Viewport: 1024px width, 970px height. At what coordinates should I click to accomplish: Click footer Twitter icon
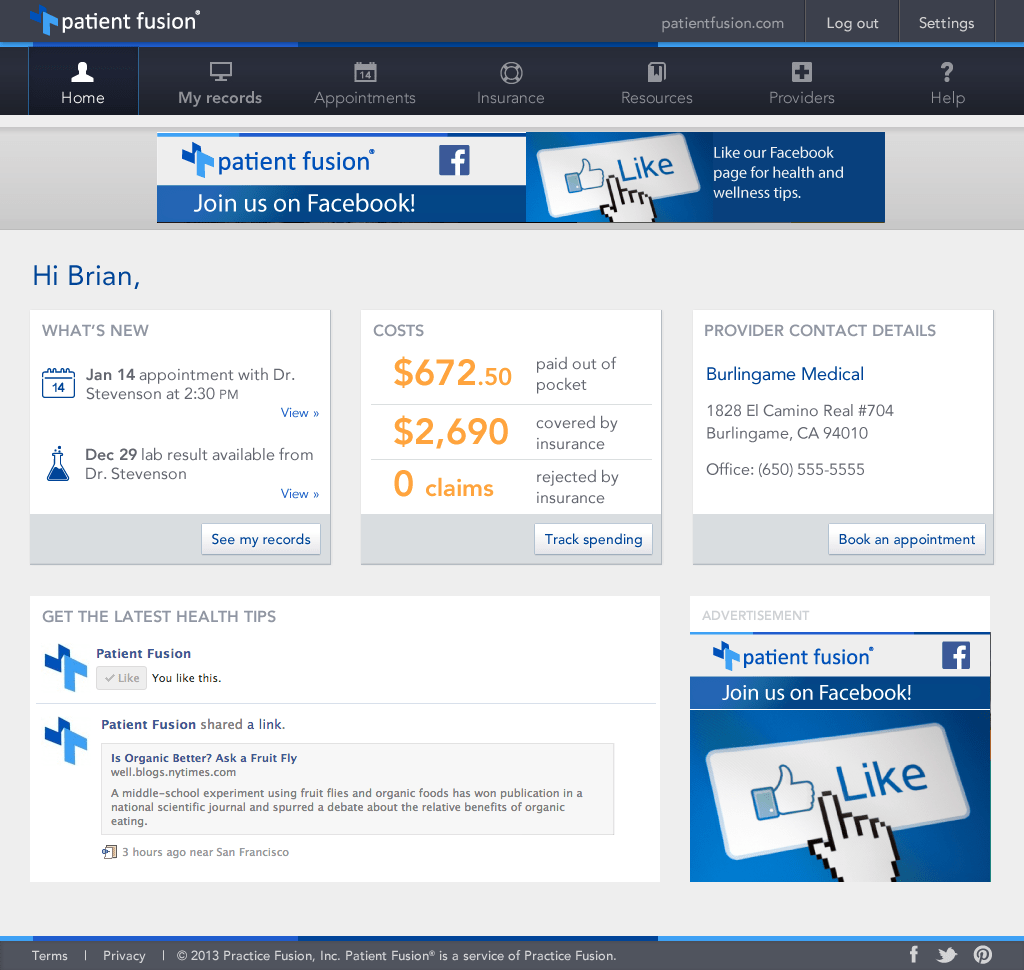click(x=947, y=955)
